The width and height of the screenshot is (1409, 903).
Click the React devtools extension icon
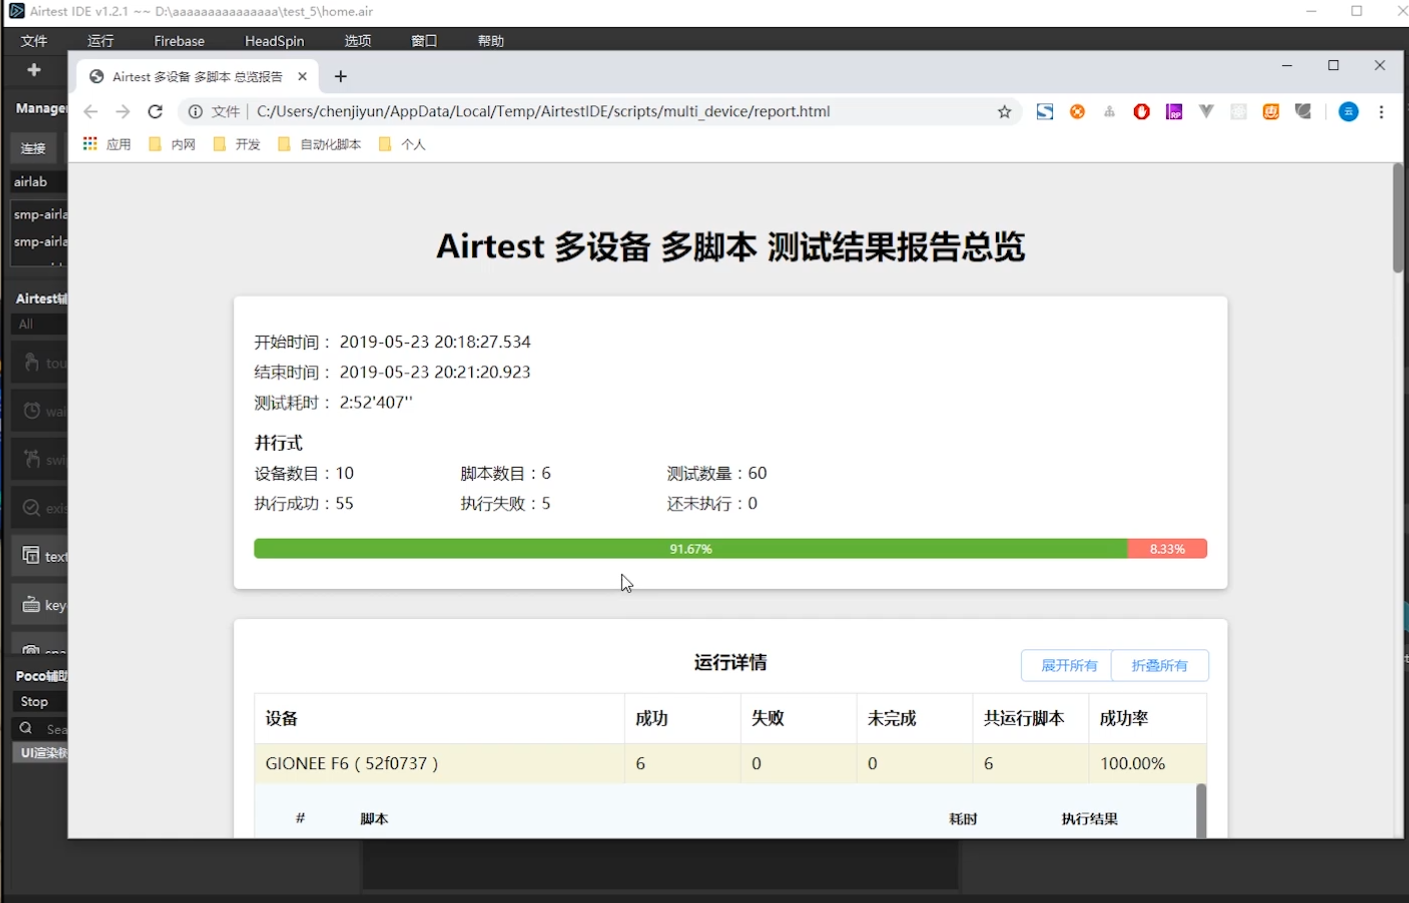1238,111
